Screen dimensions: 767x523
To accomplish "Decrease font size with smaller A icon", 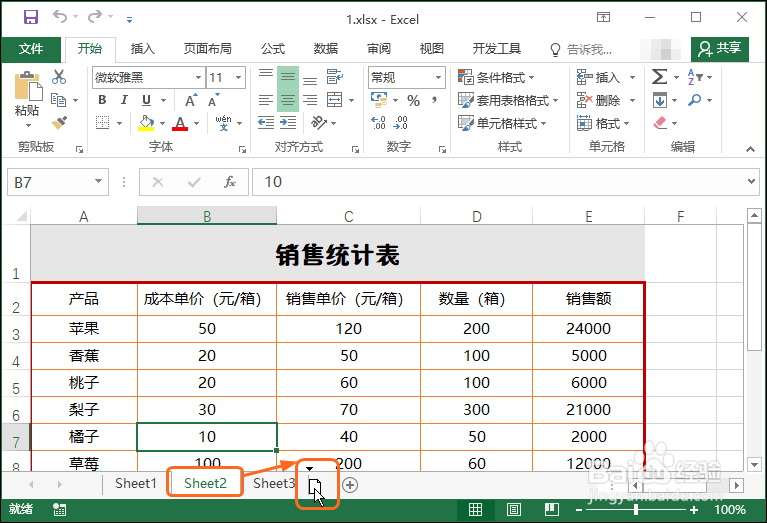I will pos(213,100).
